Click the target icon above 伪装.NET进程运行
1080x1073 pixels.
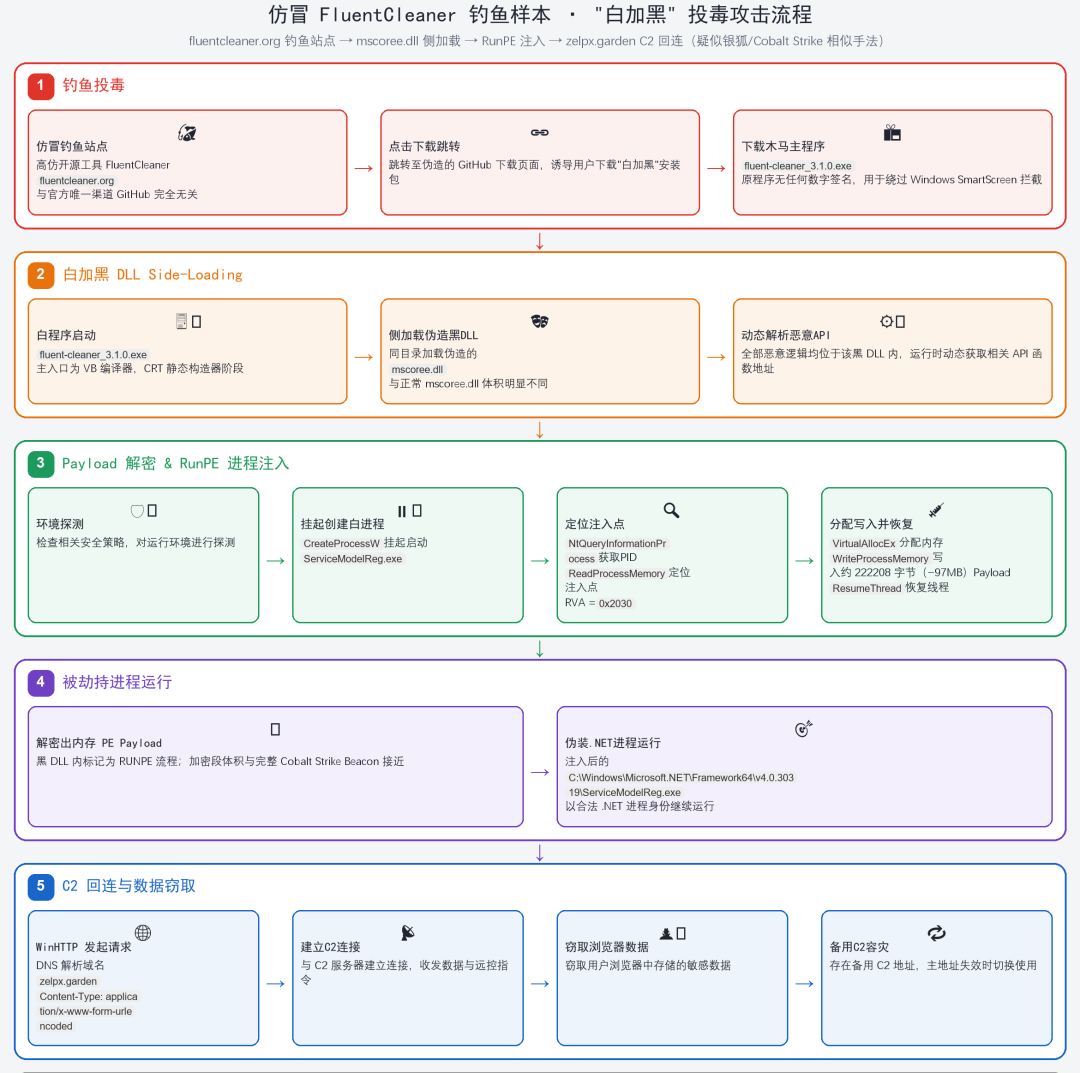804,729
